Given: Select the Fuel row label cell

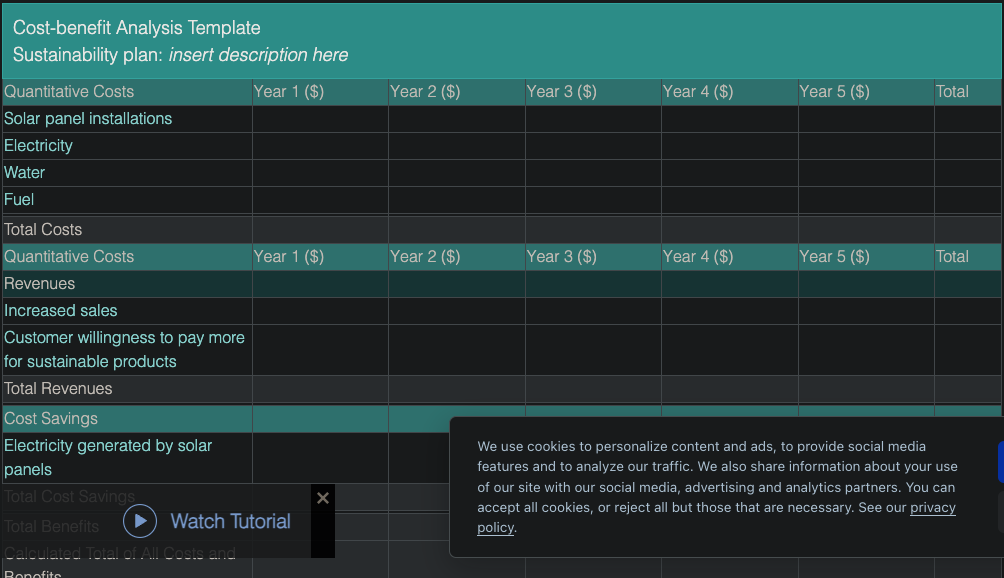Looking at the screenshot, I should point(20,200).
